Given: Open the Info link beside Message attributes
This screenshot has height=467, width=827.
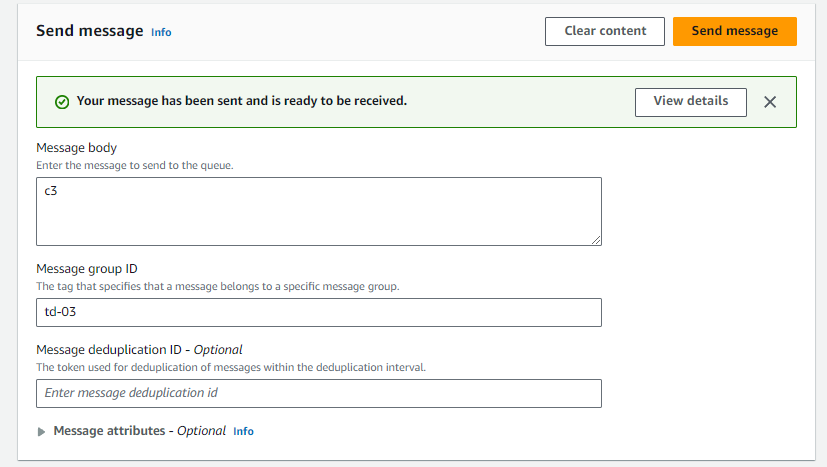Looking at the screenshot, I should point(243,431).
